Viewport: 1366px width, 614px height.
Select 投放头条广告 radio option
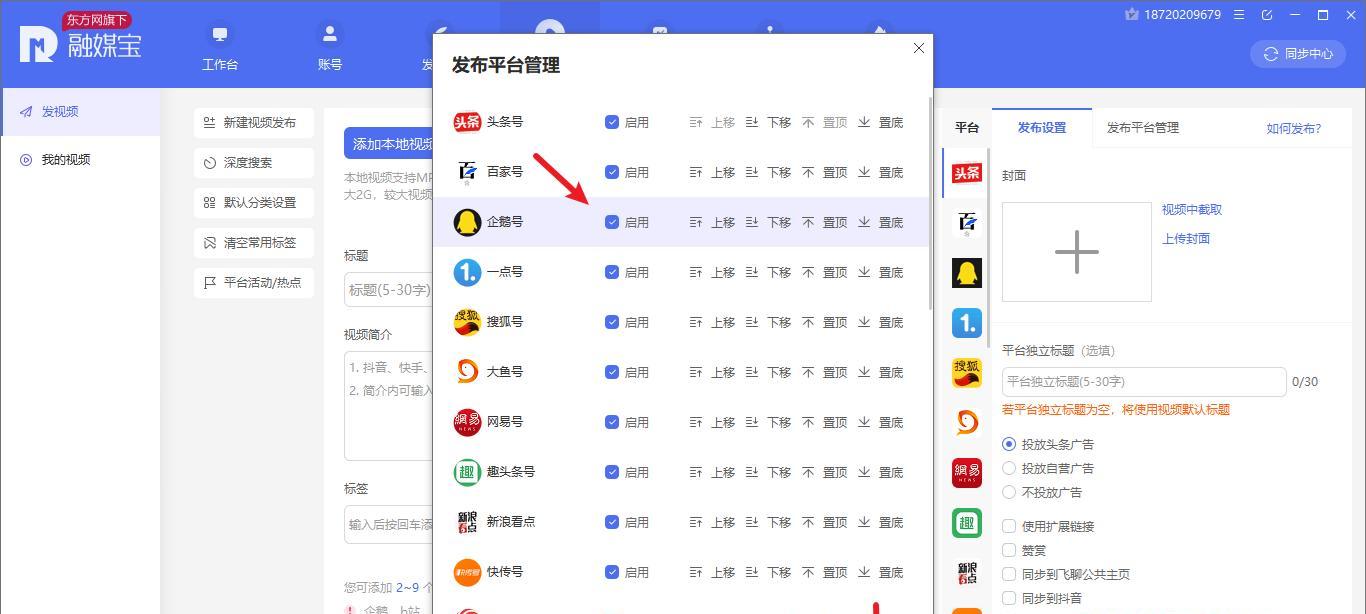point(1009,444)
